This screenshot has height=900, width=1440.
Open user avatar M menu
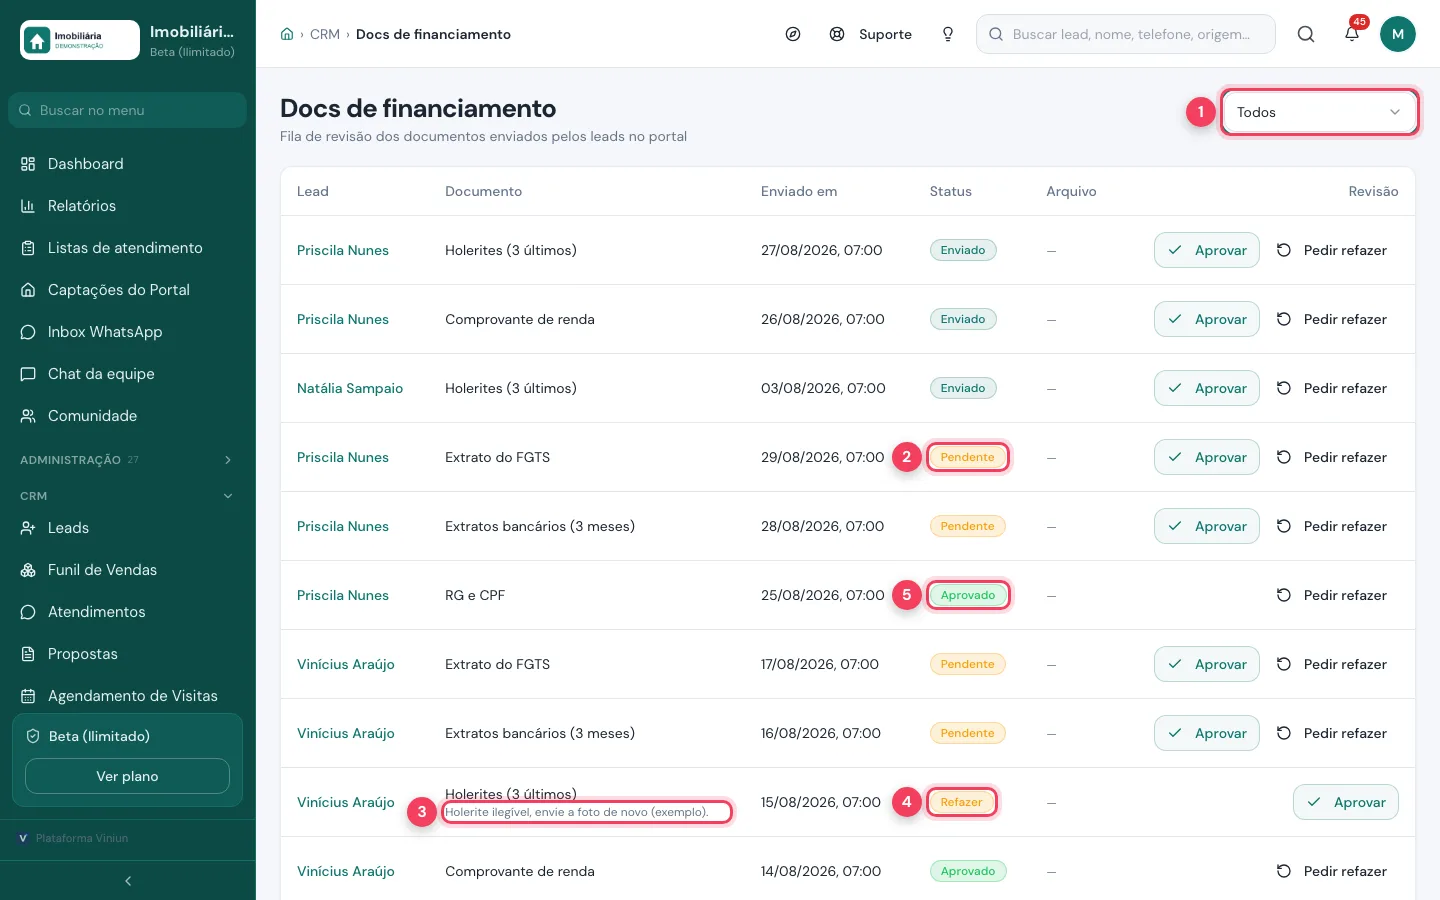pos(1398,34)
